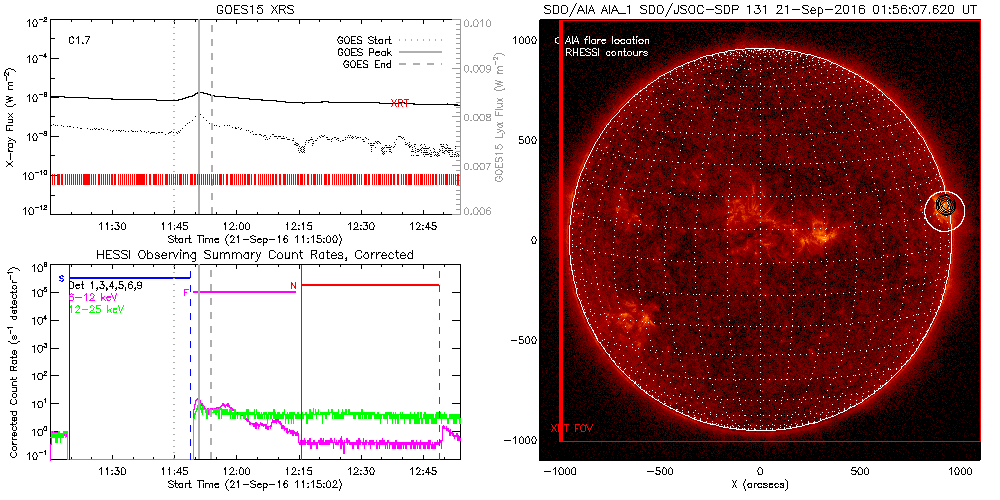Click the red XRT label on GOES plot
This screenshot has height=500, width=1000.
(400, 103)
